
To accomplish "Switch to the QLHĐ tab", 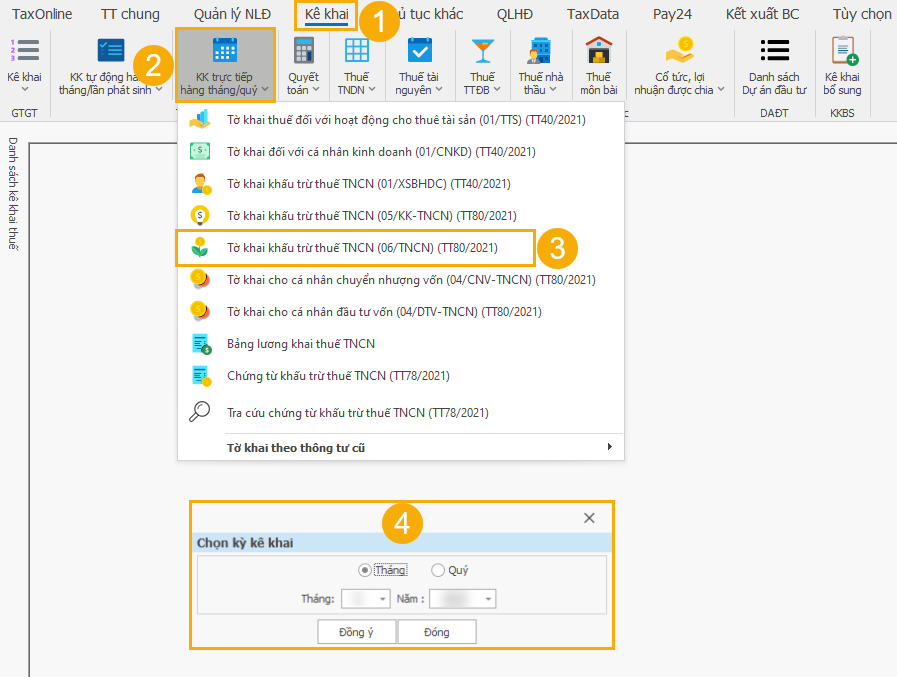I will point(514,14).
